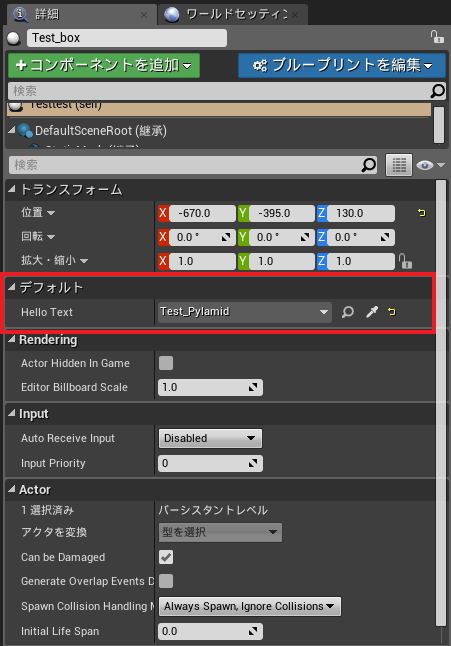
Task: Click ブループリントを編集 button
Action: pos(342,66)
